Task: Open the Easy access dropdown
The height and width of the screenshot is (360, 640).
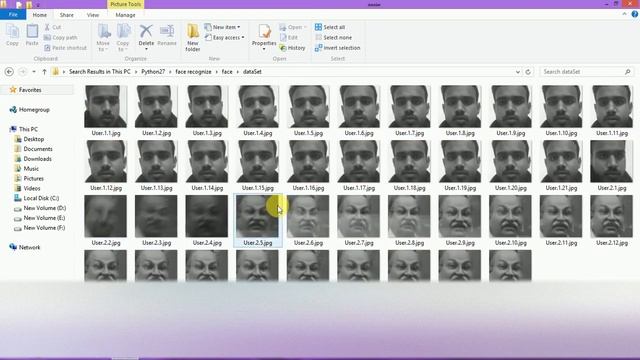Action: click(x=224, y=38)
